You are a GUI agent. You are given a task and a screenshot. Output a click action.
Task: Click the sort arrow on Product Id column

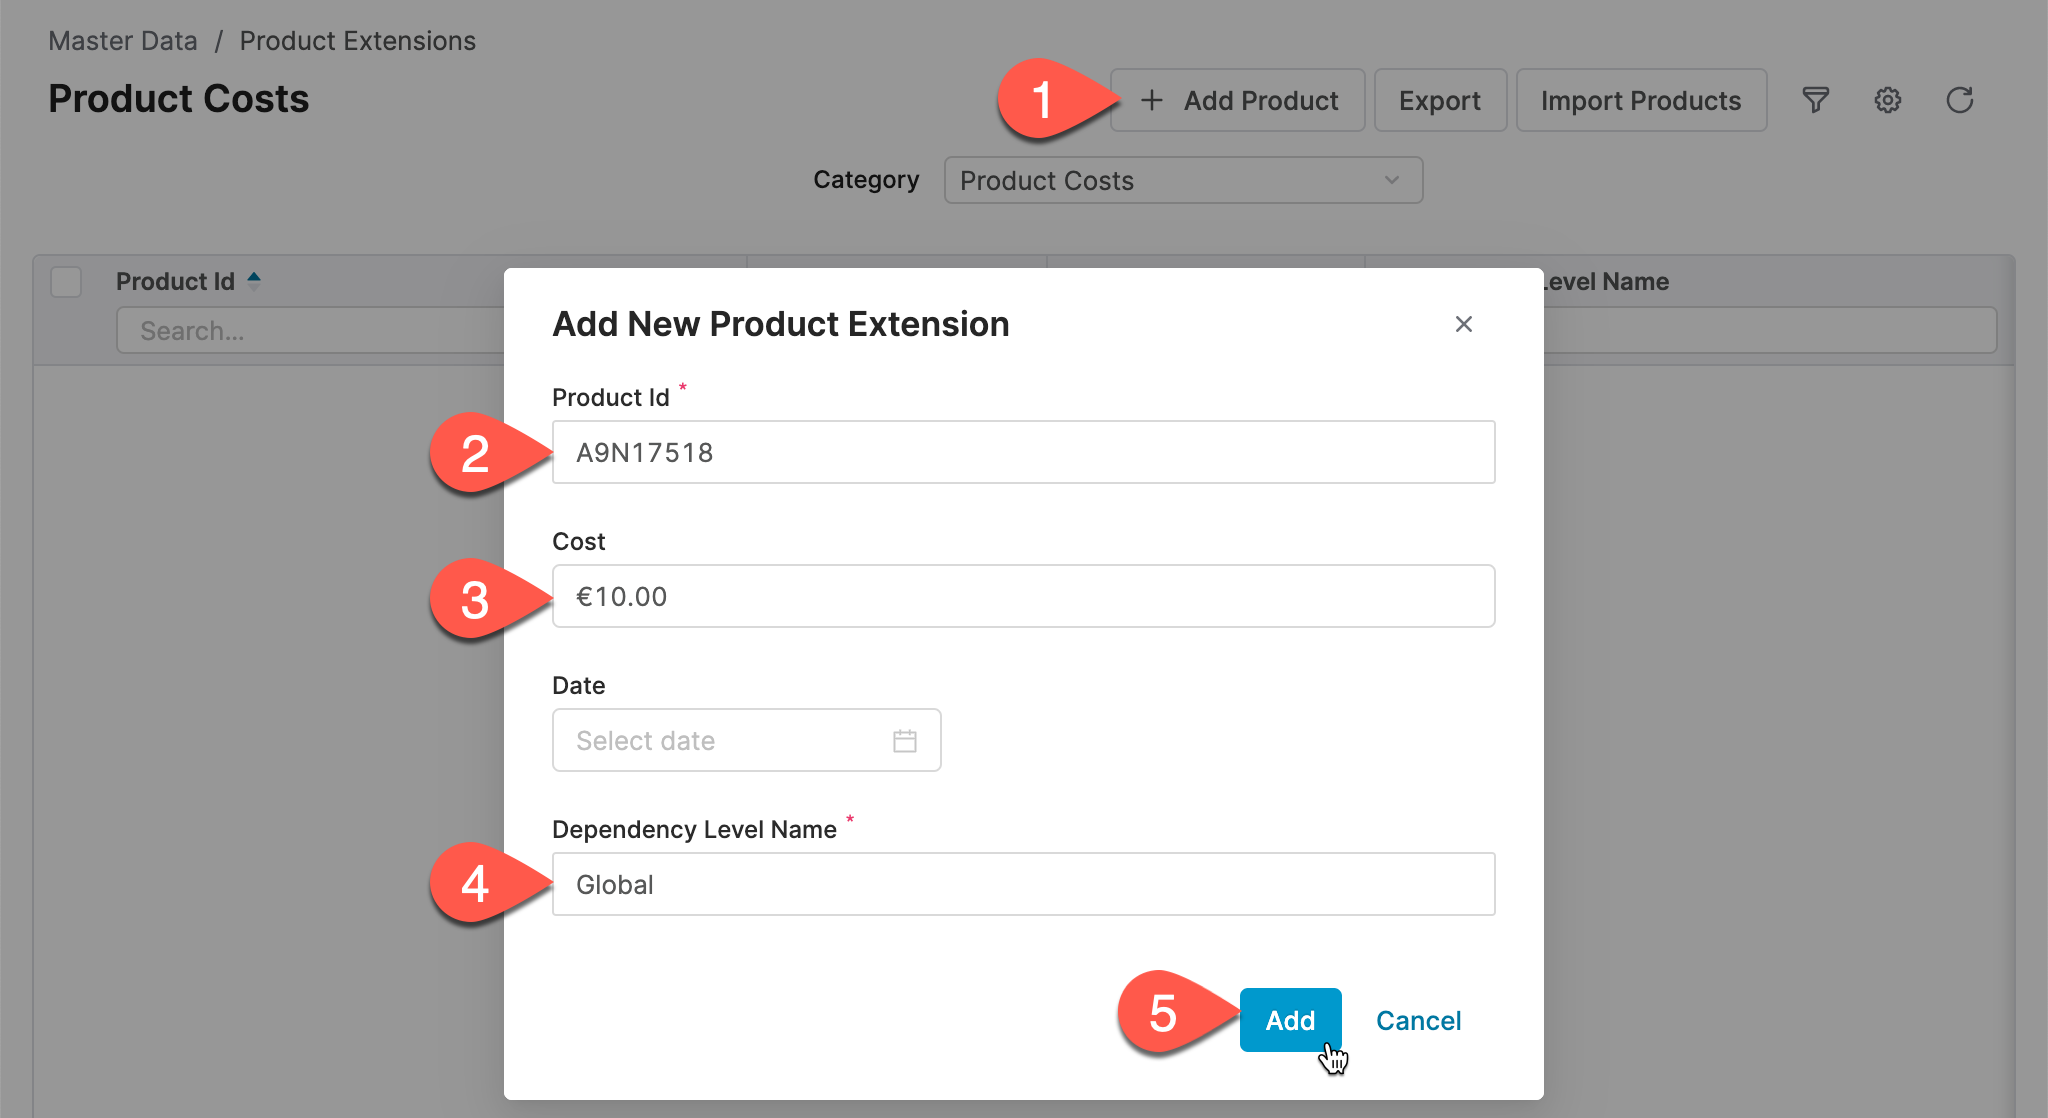click(255, 280)
